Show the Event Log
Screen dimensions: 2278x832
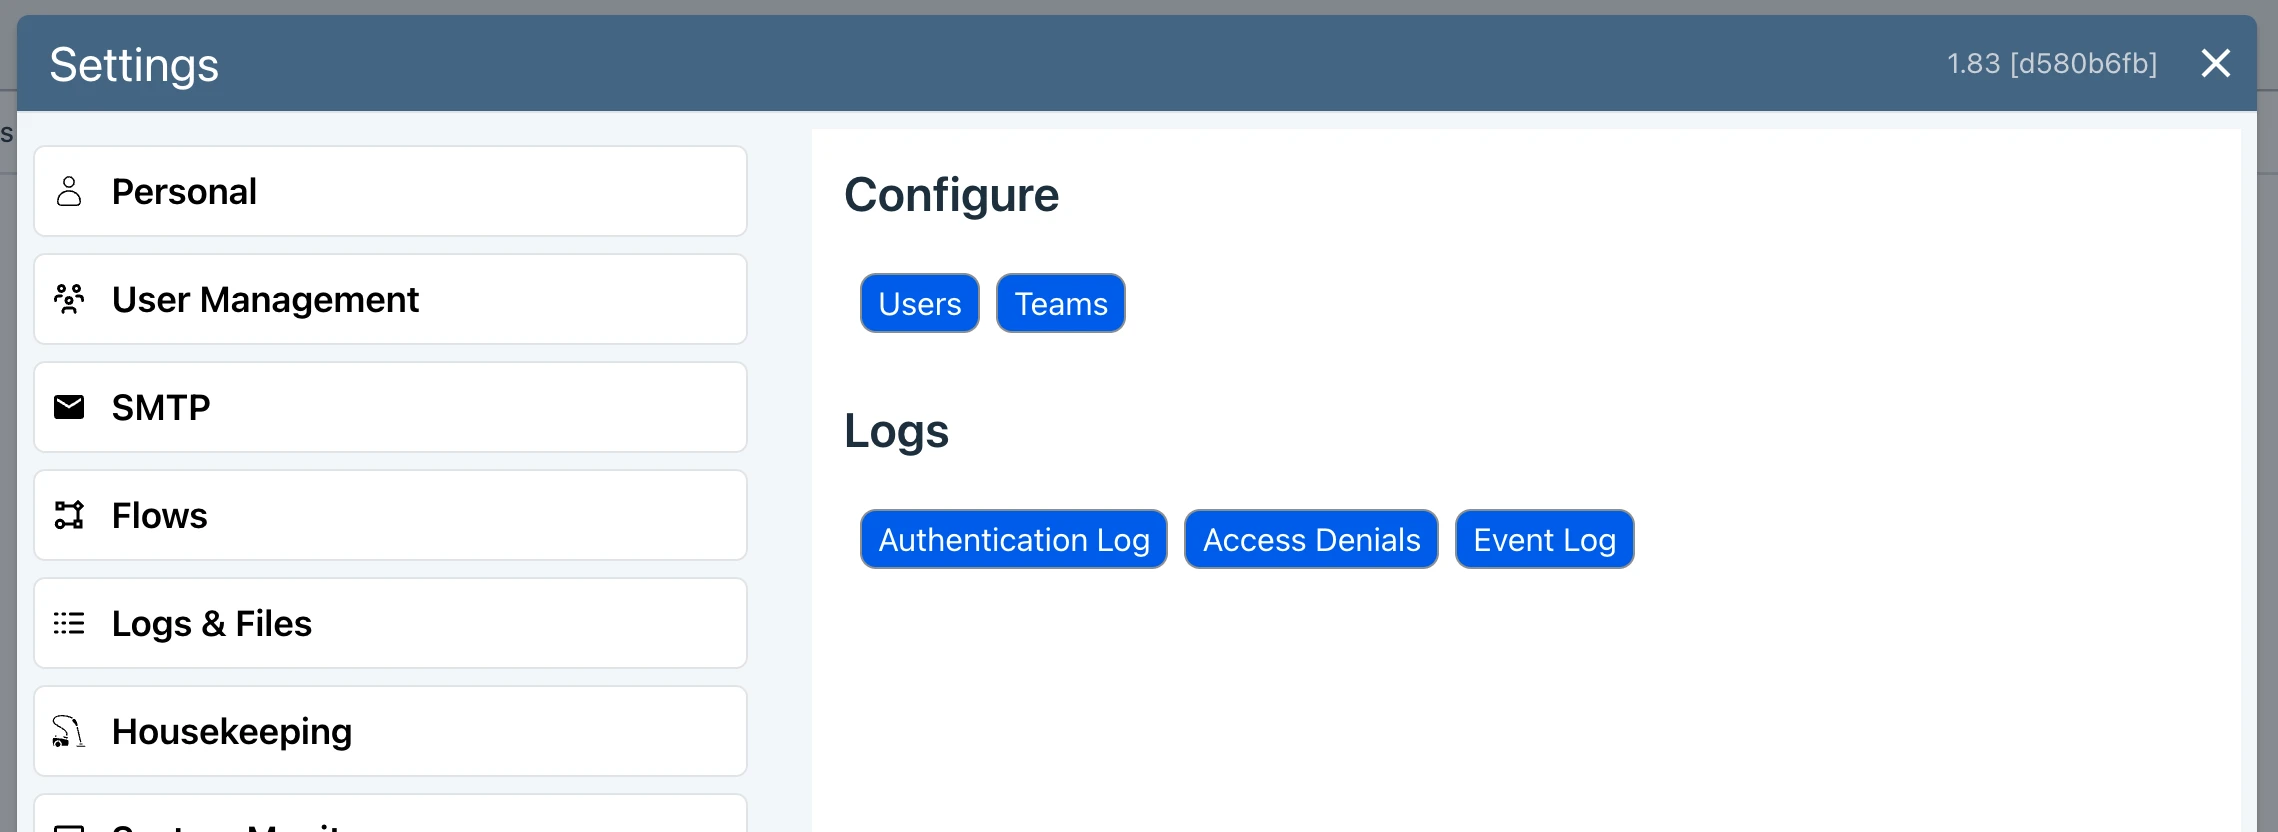[x=1543, y=539]
